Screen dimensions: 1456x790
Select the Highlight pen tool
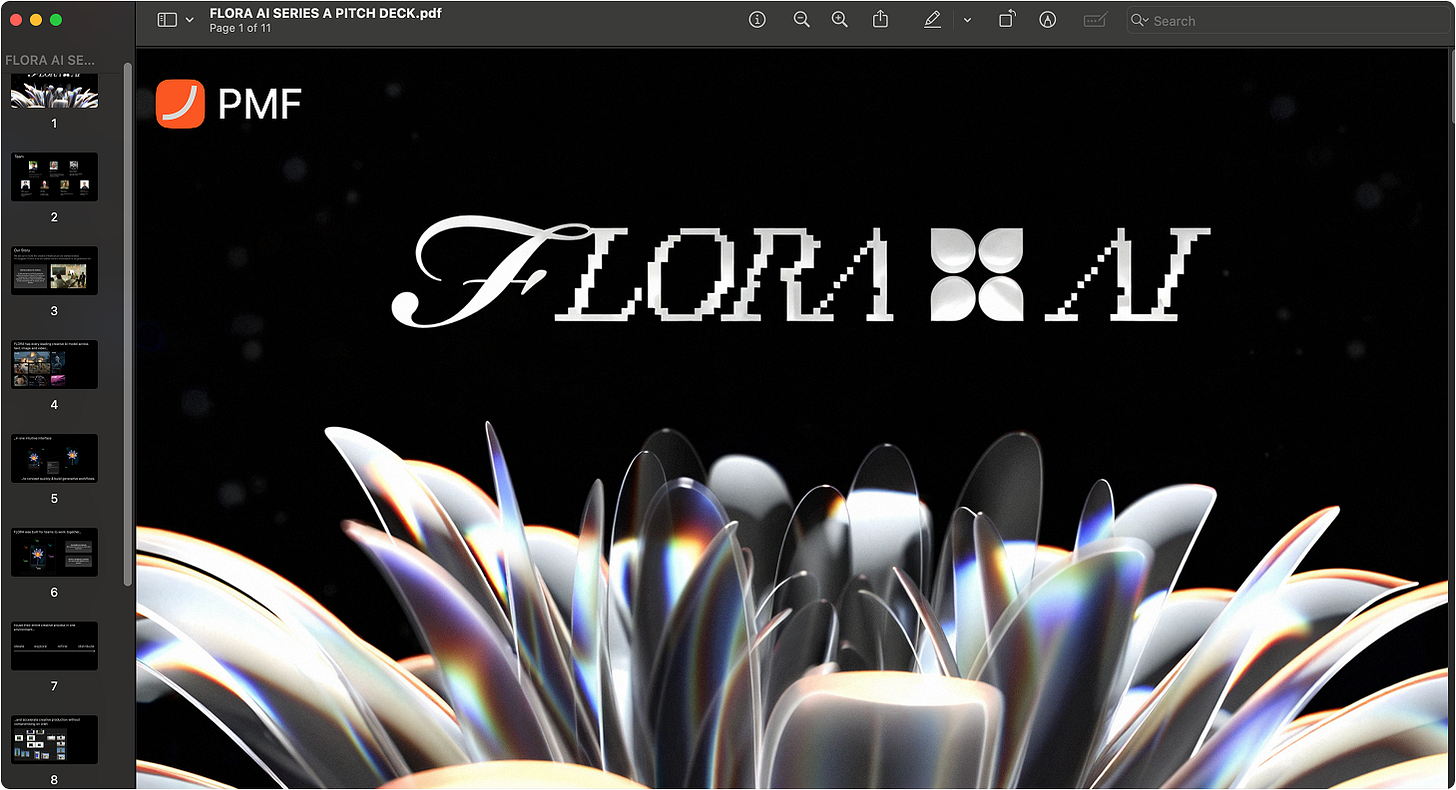933,20
